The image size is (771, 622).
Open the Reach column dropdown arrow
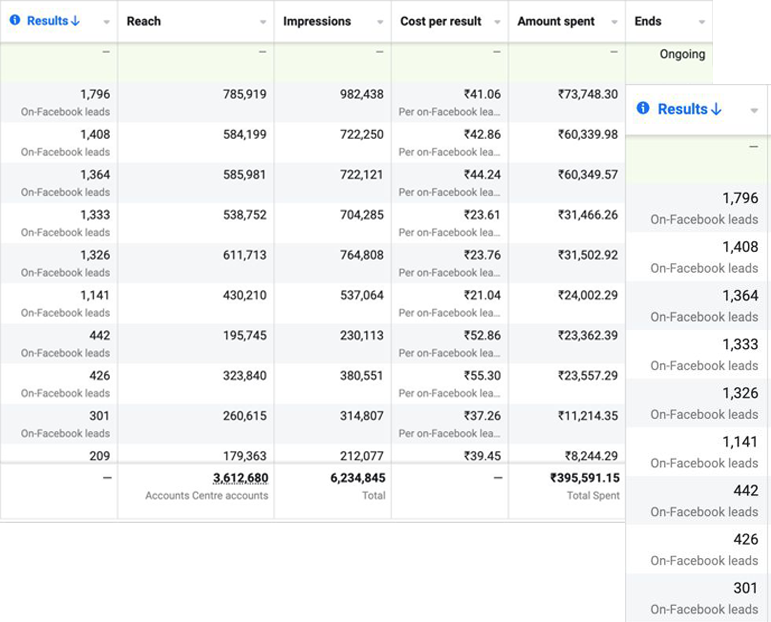[x=263, y=22]
